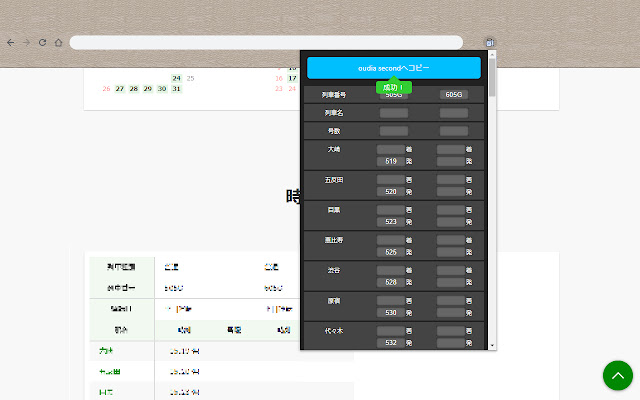Click the red date 26 in calendar
640x400 pixels.
coord(106,89)
